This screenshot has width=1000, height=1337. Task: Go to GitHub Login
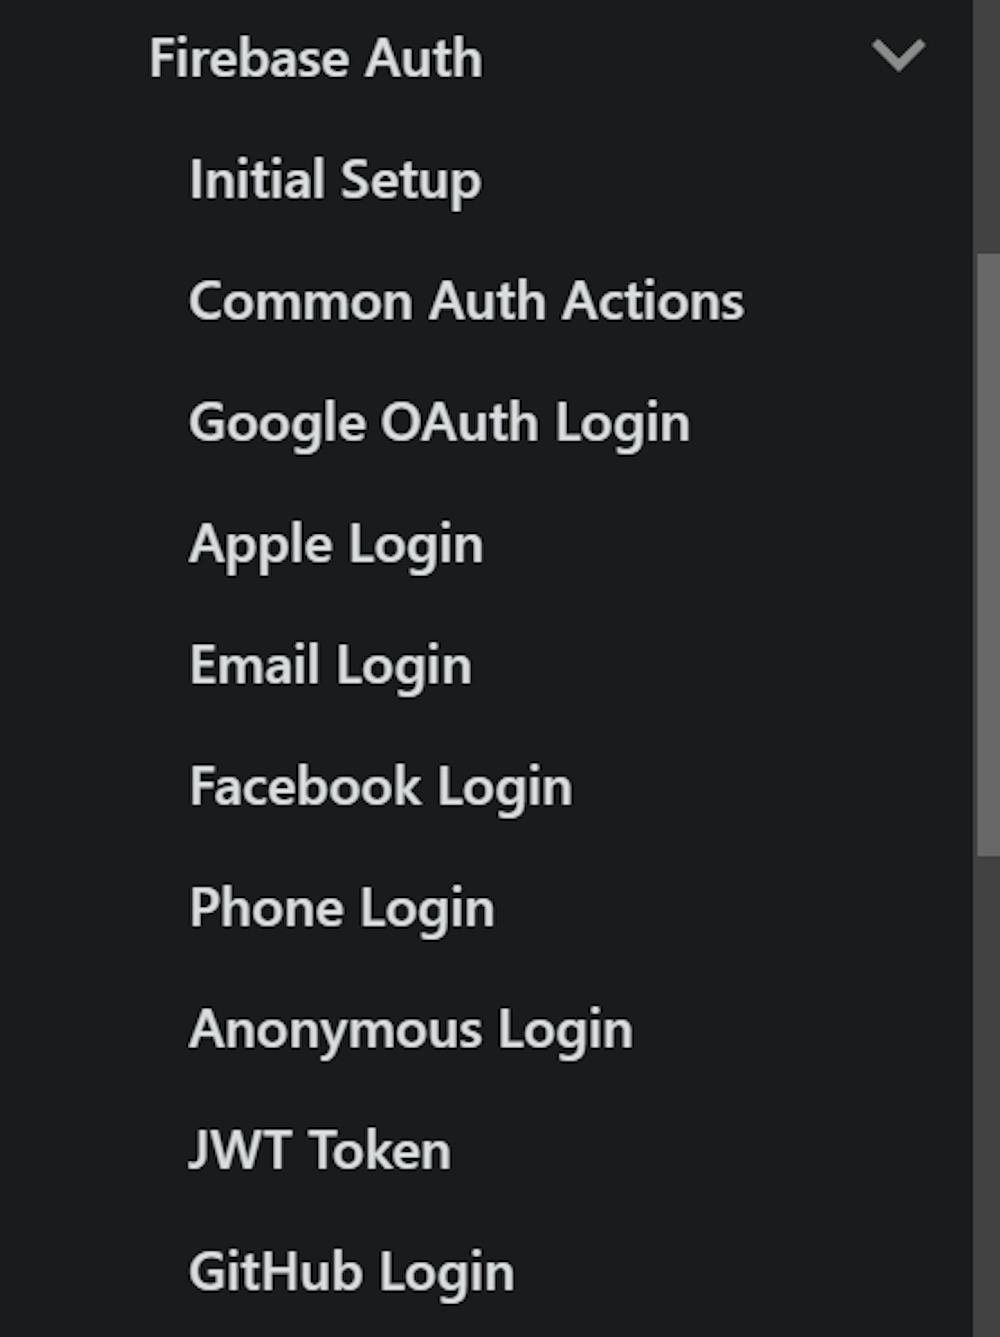(x=351, y=1272)
